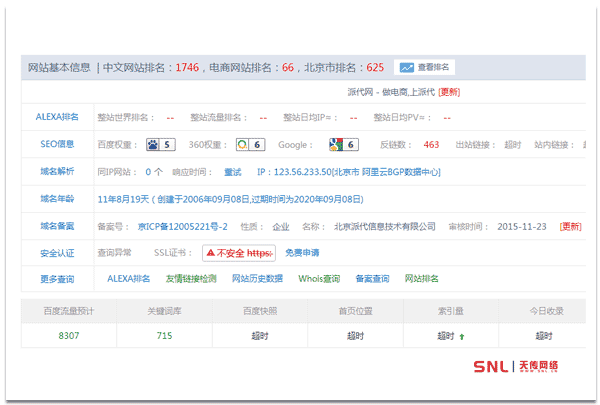This screenshot has height=405, width=600.
Task: Click Beijing ranking 625
Action: point(375,68)
